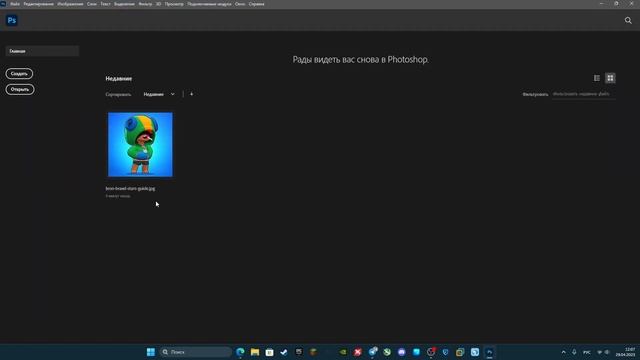
Task: Open the Недавние sort dropdown
Action: tap(159, 94)
